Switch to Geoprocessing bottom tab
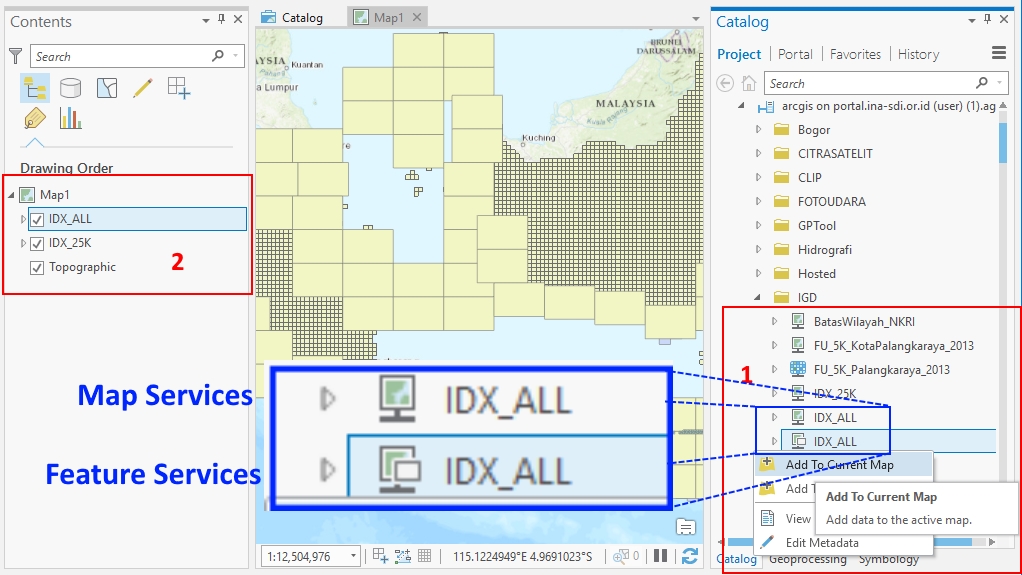Image resolution: width=1022 pixels, height=575 pixels. pos(808,559)
